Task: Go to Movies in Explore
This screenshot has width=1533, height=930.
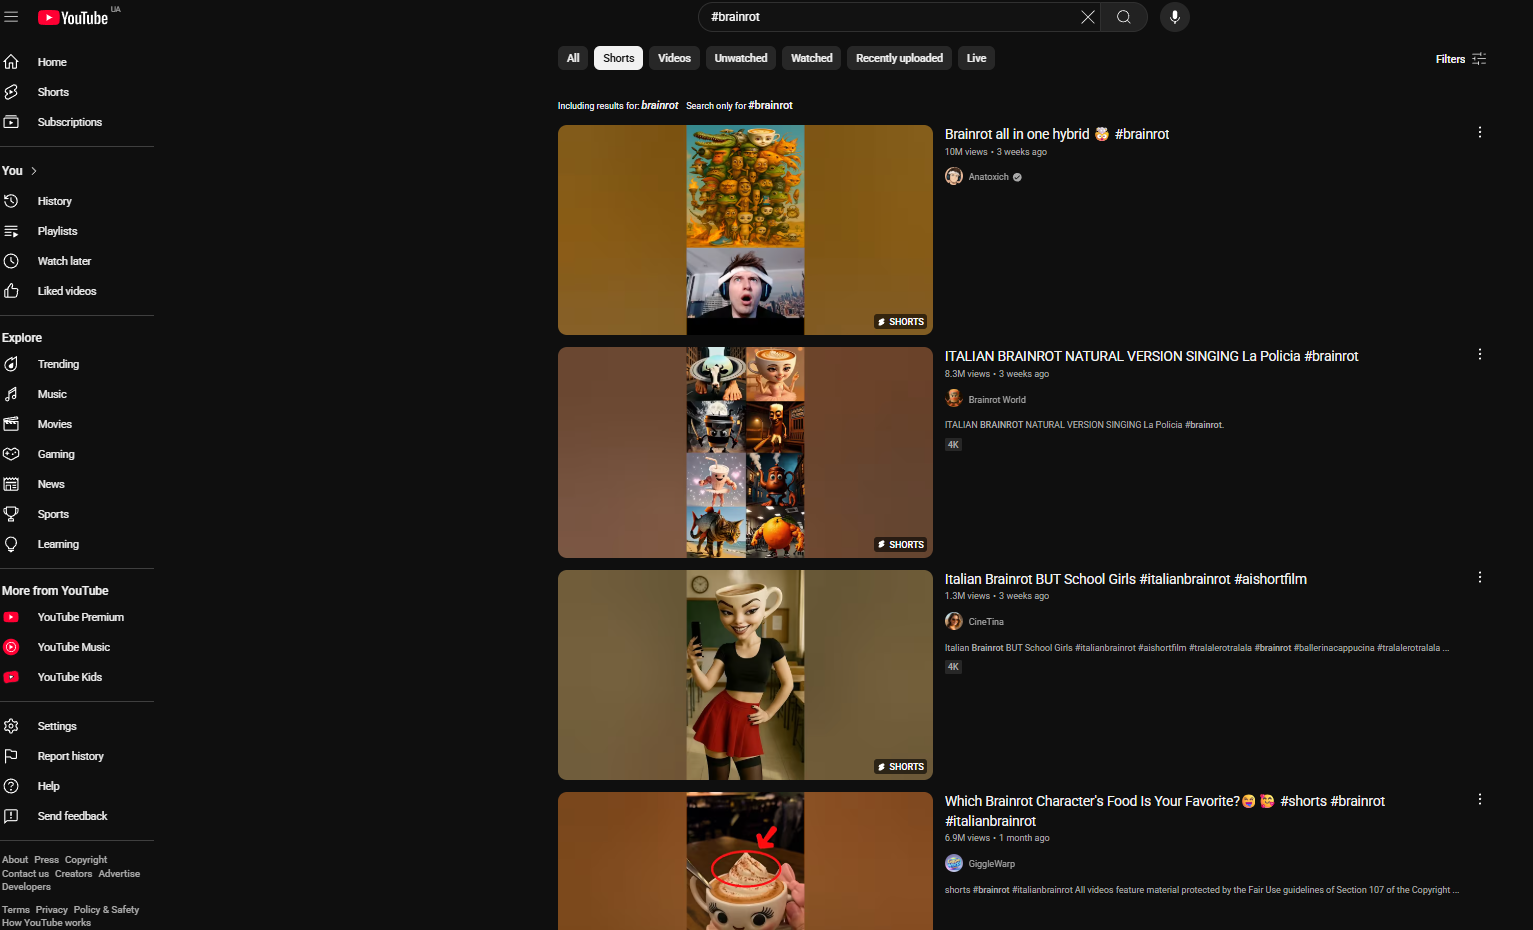Action: pyautogui.click(x=54, y=424)
